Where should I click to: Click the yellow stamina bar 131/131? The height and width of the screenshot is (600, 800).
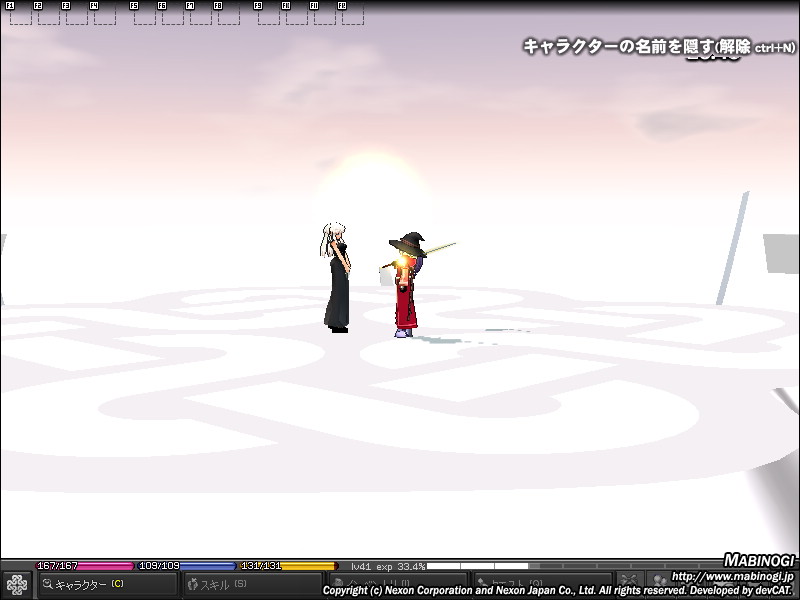[288, 566]
